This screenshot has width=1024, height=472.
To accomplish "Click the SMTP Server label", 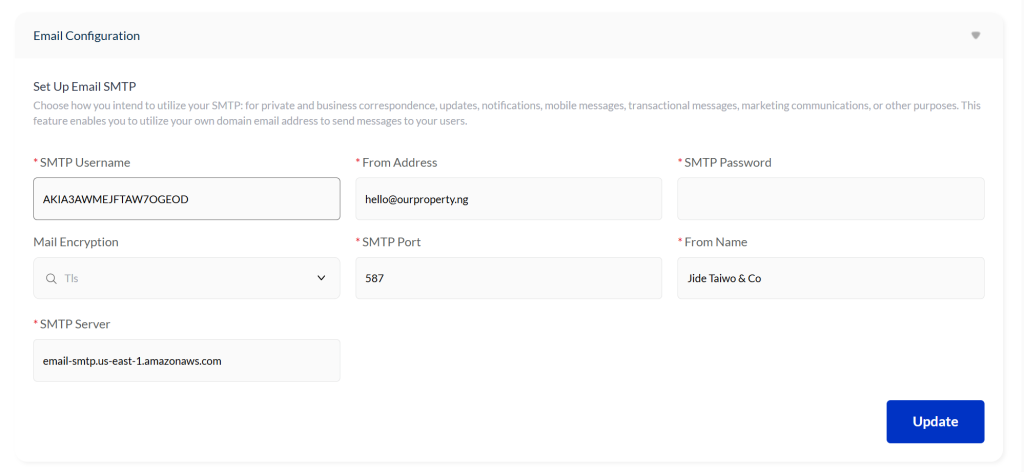I will tap(75, 324).
